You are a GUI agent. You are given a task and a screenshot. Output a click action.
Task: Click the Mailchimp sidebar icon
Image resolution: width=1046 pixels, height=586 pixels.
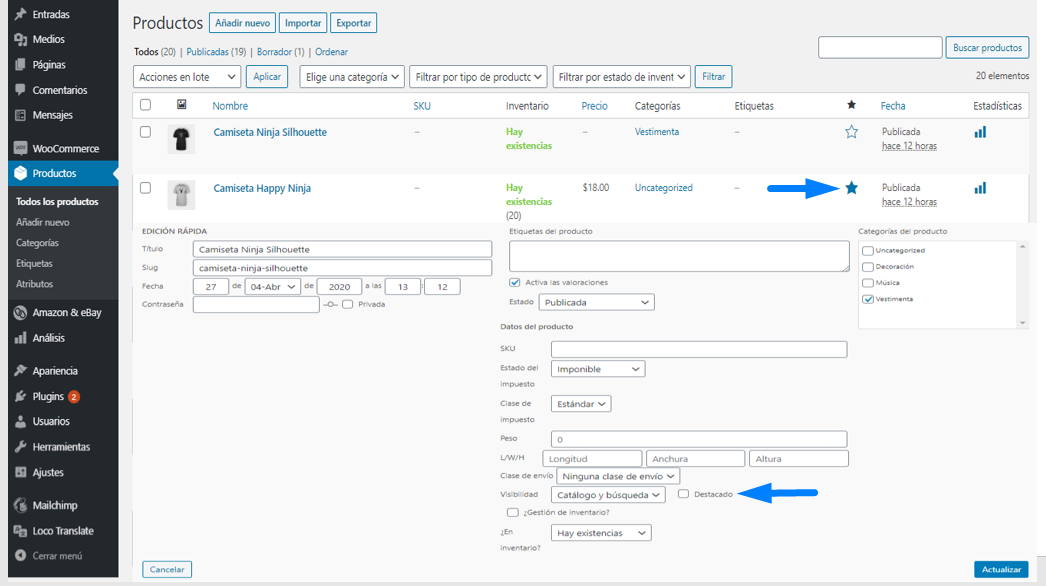click(20, 505)
